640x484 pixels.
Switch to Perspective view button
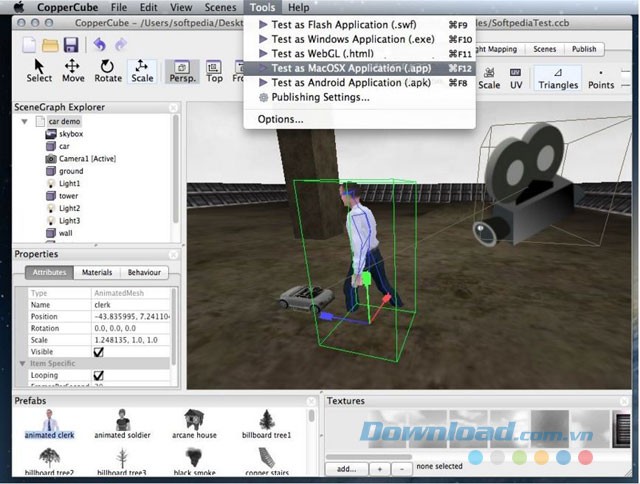pos(183,71)
